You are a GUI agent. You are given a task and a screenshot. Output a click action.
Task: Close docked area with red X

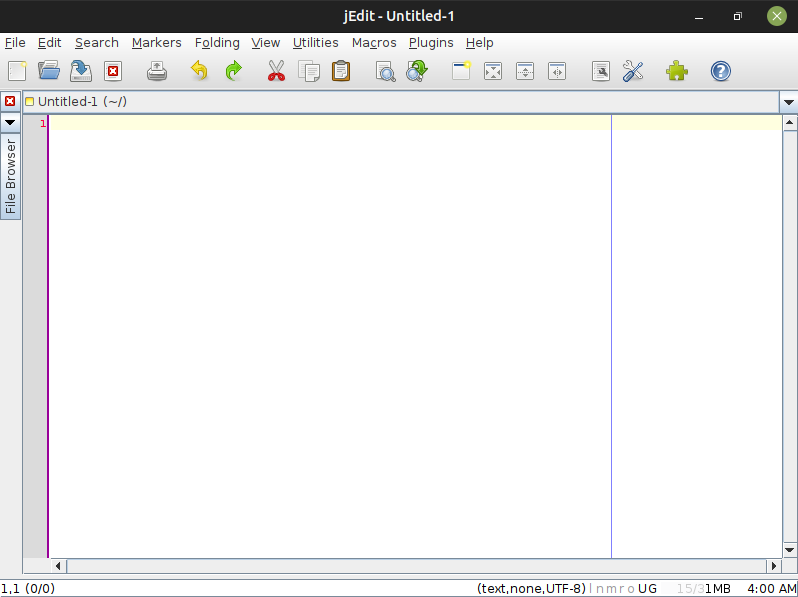coord(10,101)
